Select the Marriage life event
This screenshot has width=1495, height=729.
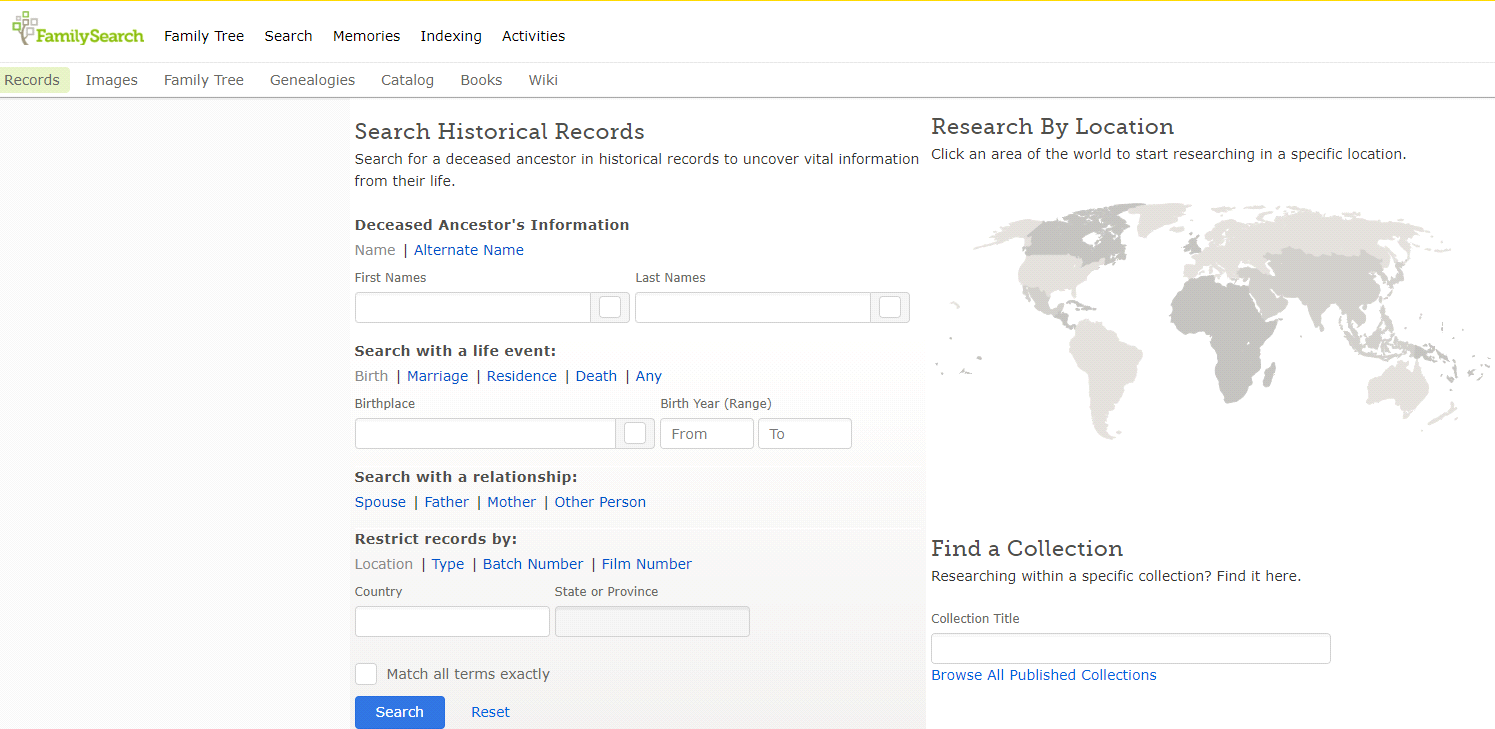tap(437, 376)
